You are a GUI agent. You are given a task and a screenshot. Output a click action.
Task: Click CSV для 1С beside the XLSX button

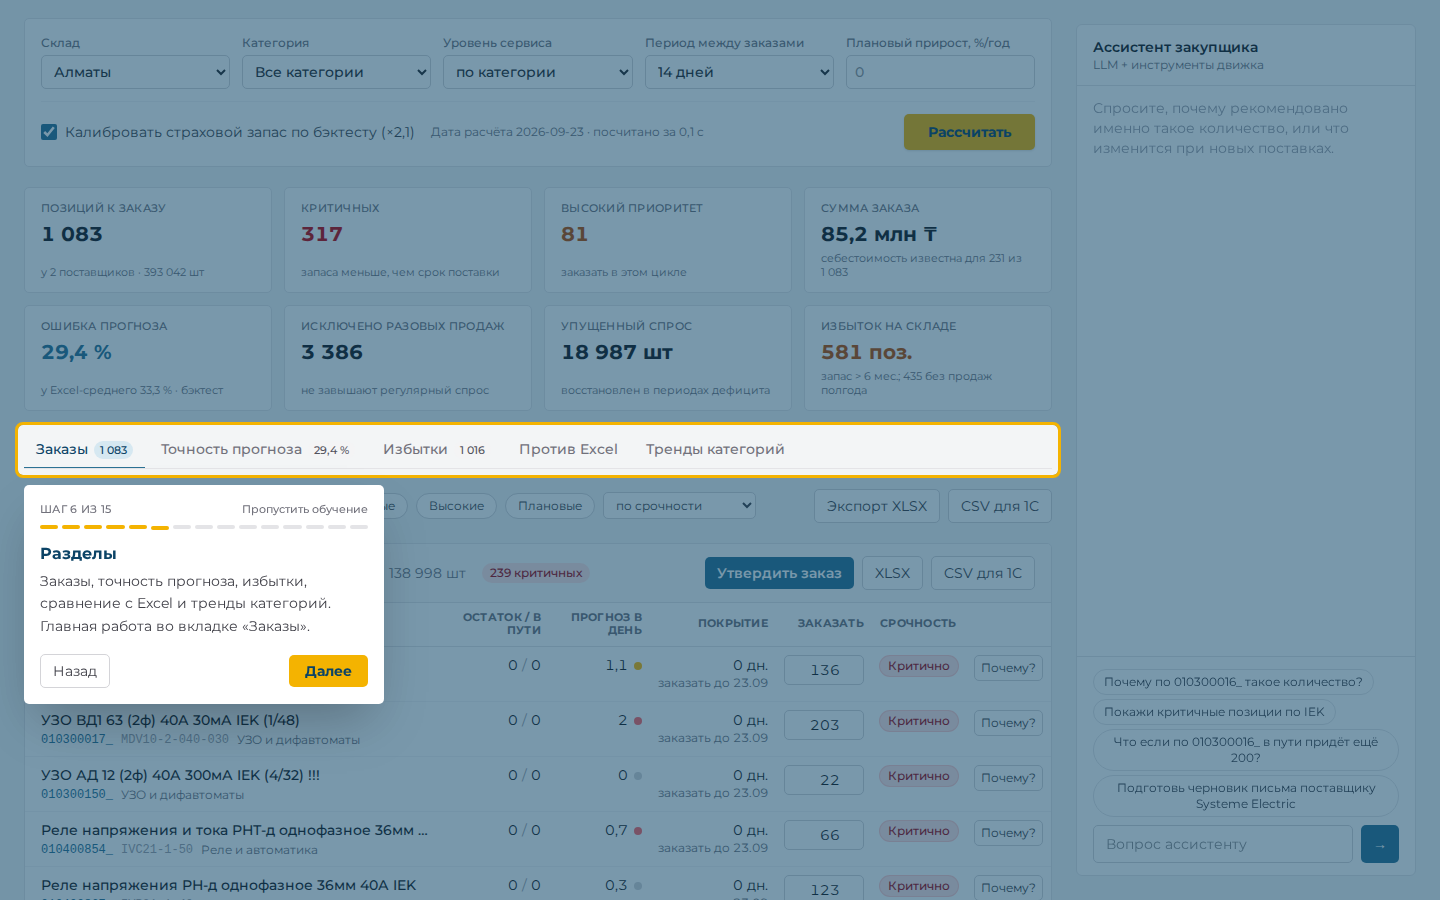pyautogui.click(x=983, y=573)
